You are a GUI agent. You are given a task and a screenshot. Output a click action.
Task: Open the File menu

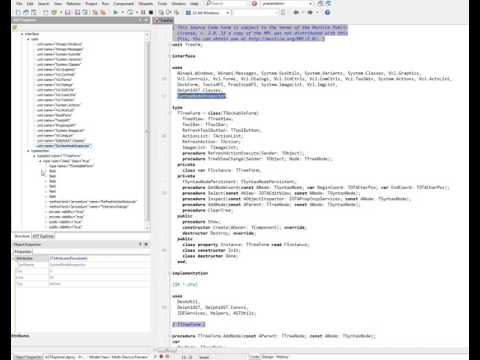pos(19,4)
